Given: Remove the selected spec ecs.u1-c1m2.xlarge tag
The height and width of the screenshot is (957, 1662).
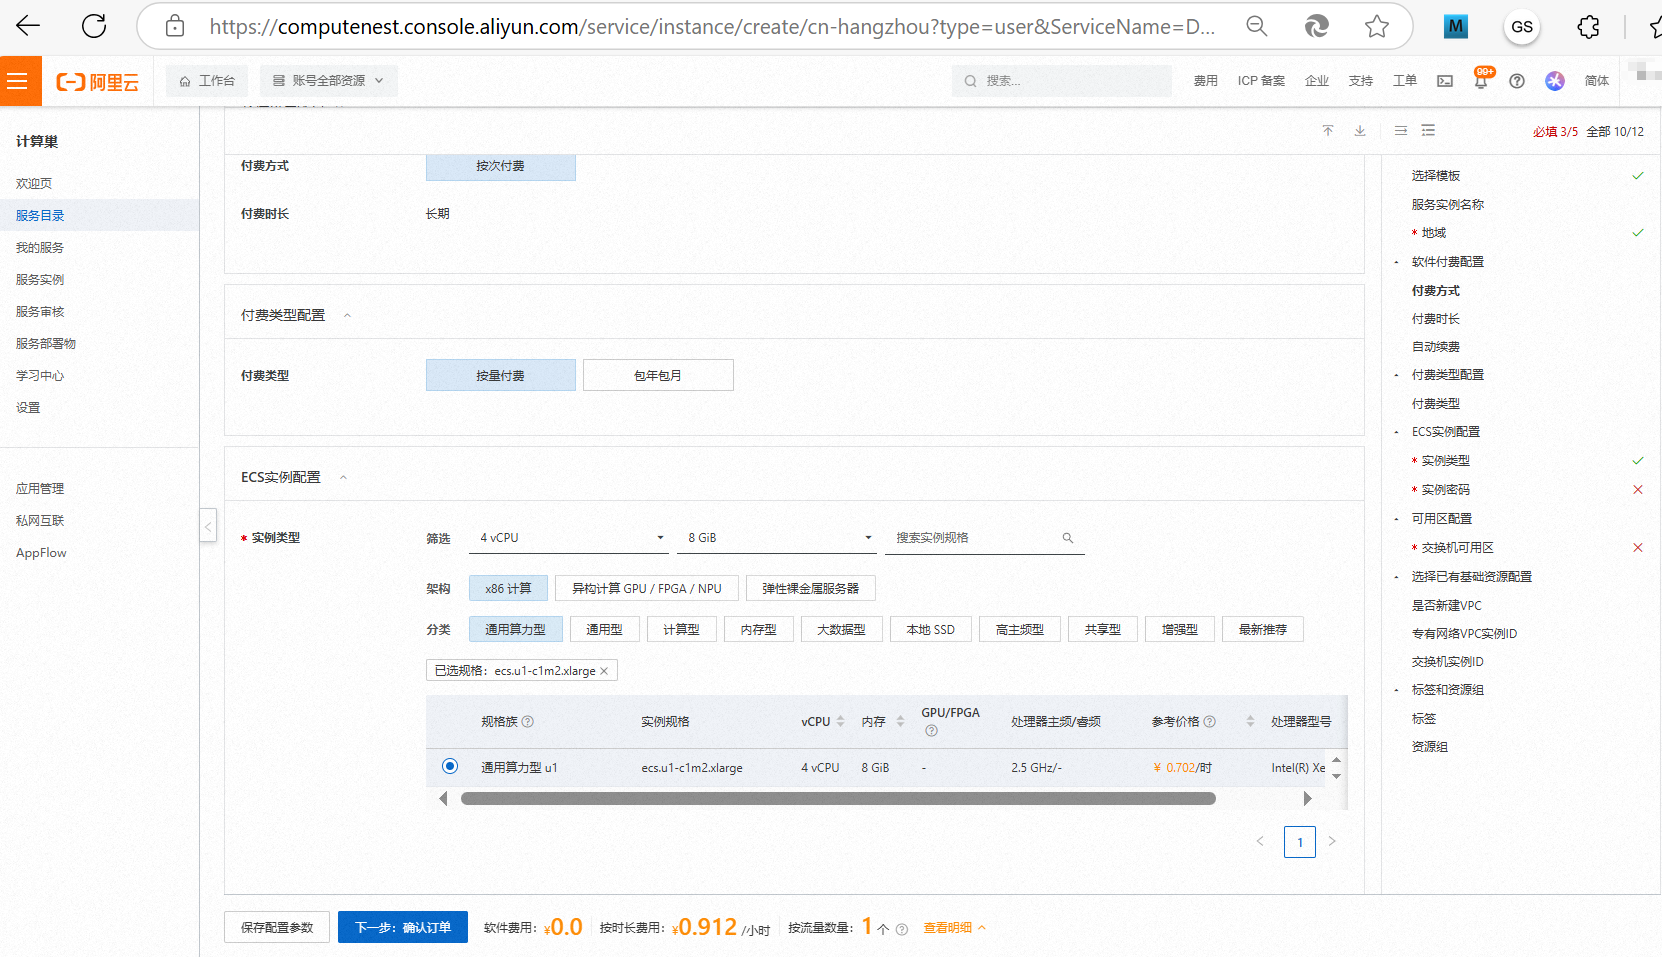Looking at the screenshot, I should point(604,671).
